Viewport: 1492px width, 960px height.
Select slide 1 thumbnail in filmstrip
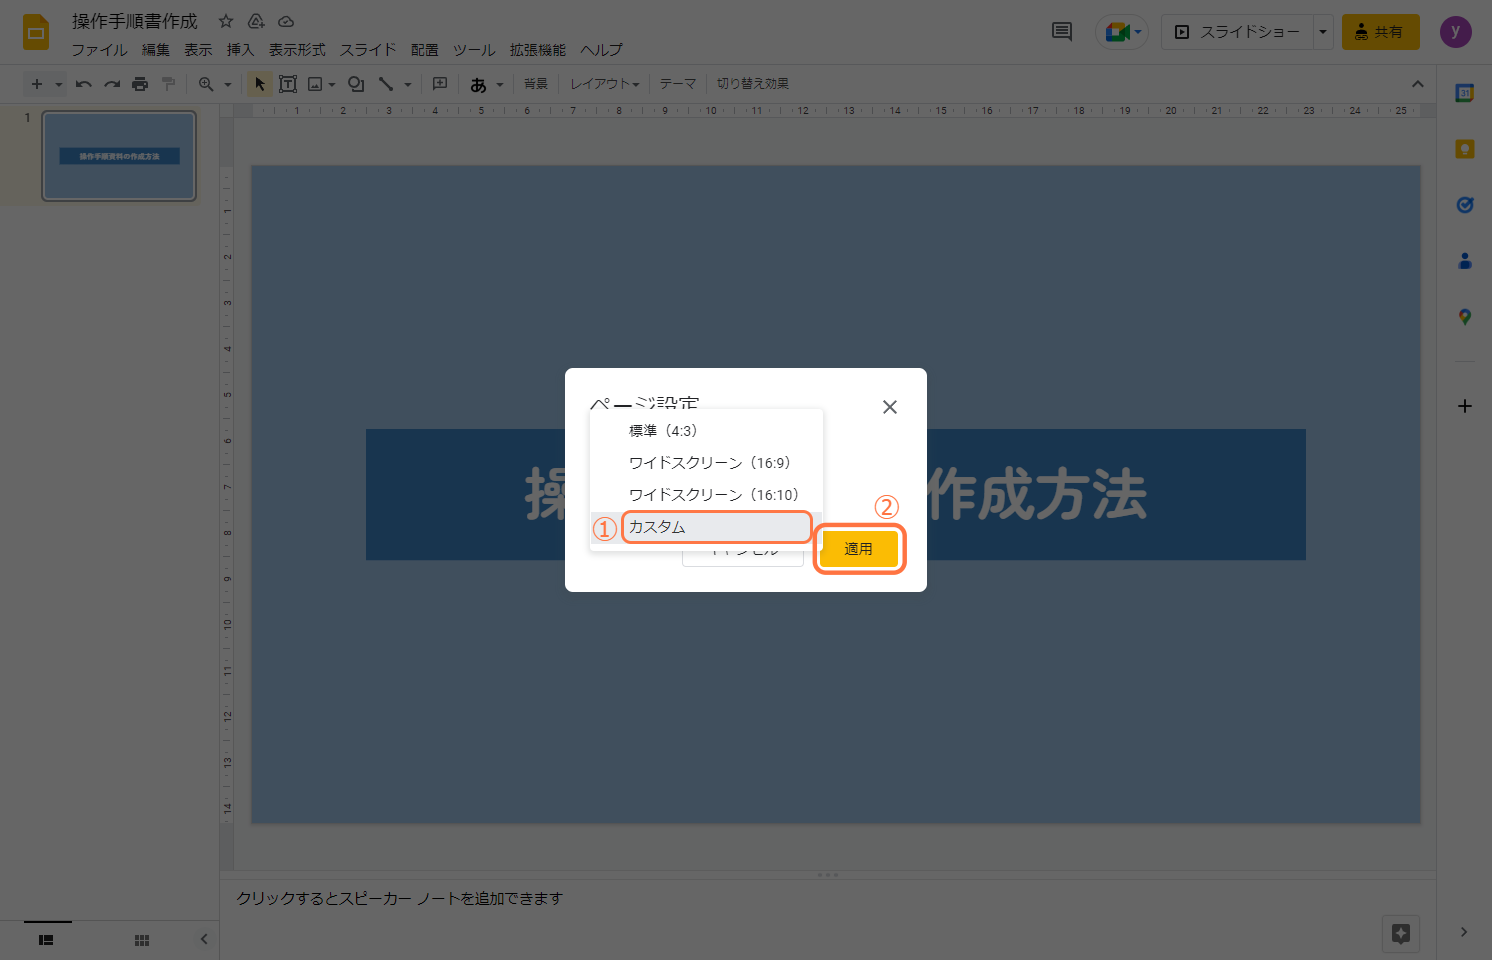(119, 156)
